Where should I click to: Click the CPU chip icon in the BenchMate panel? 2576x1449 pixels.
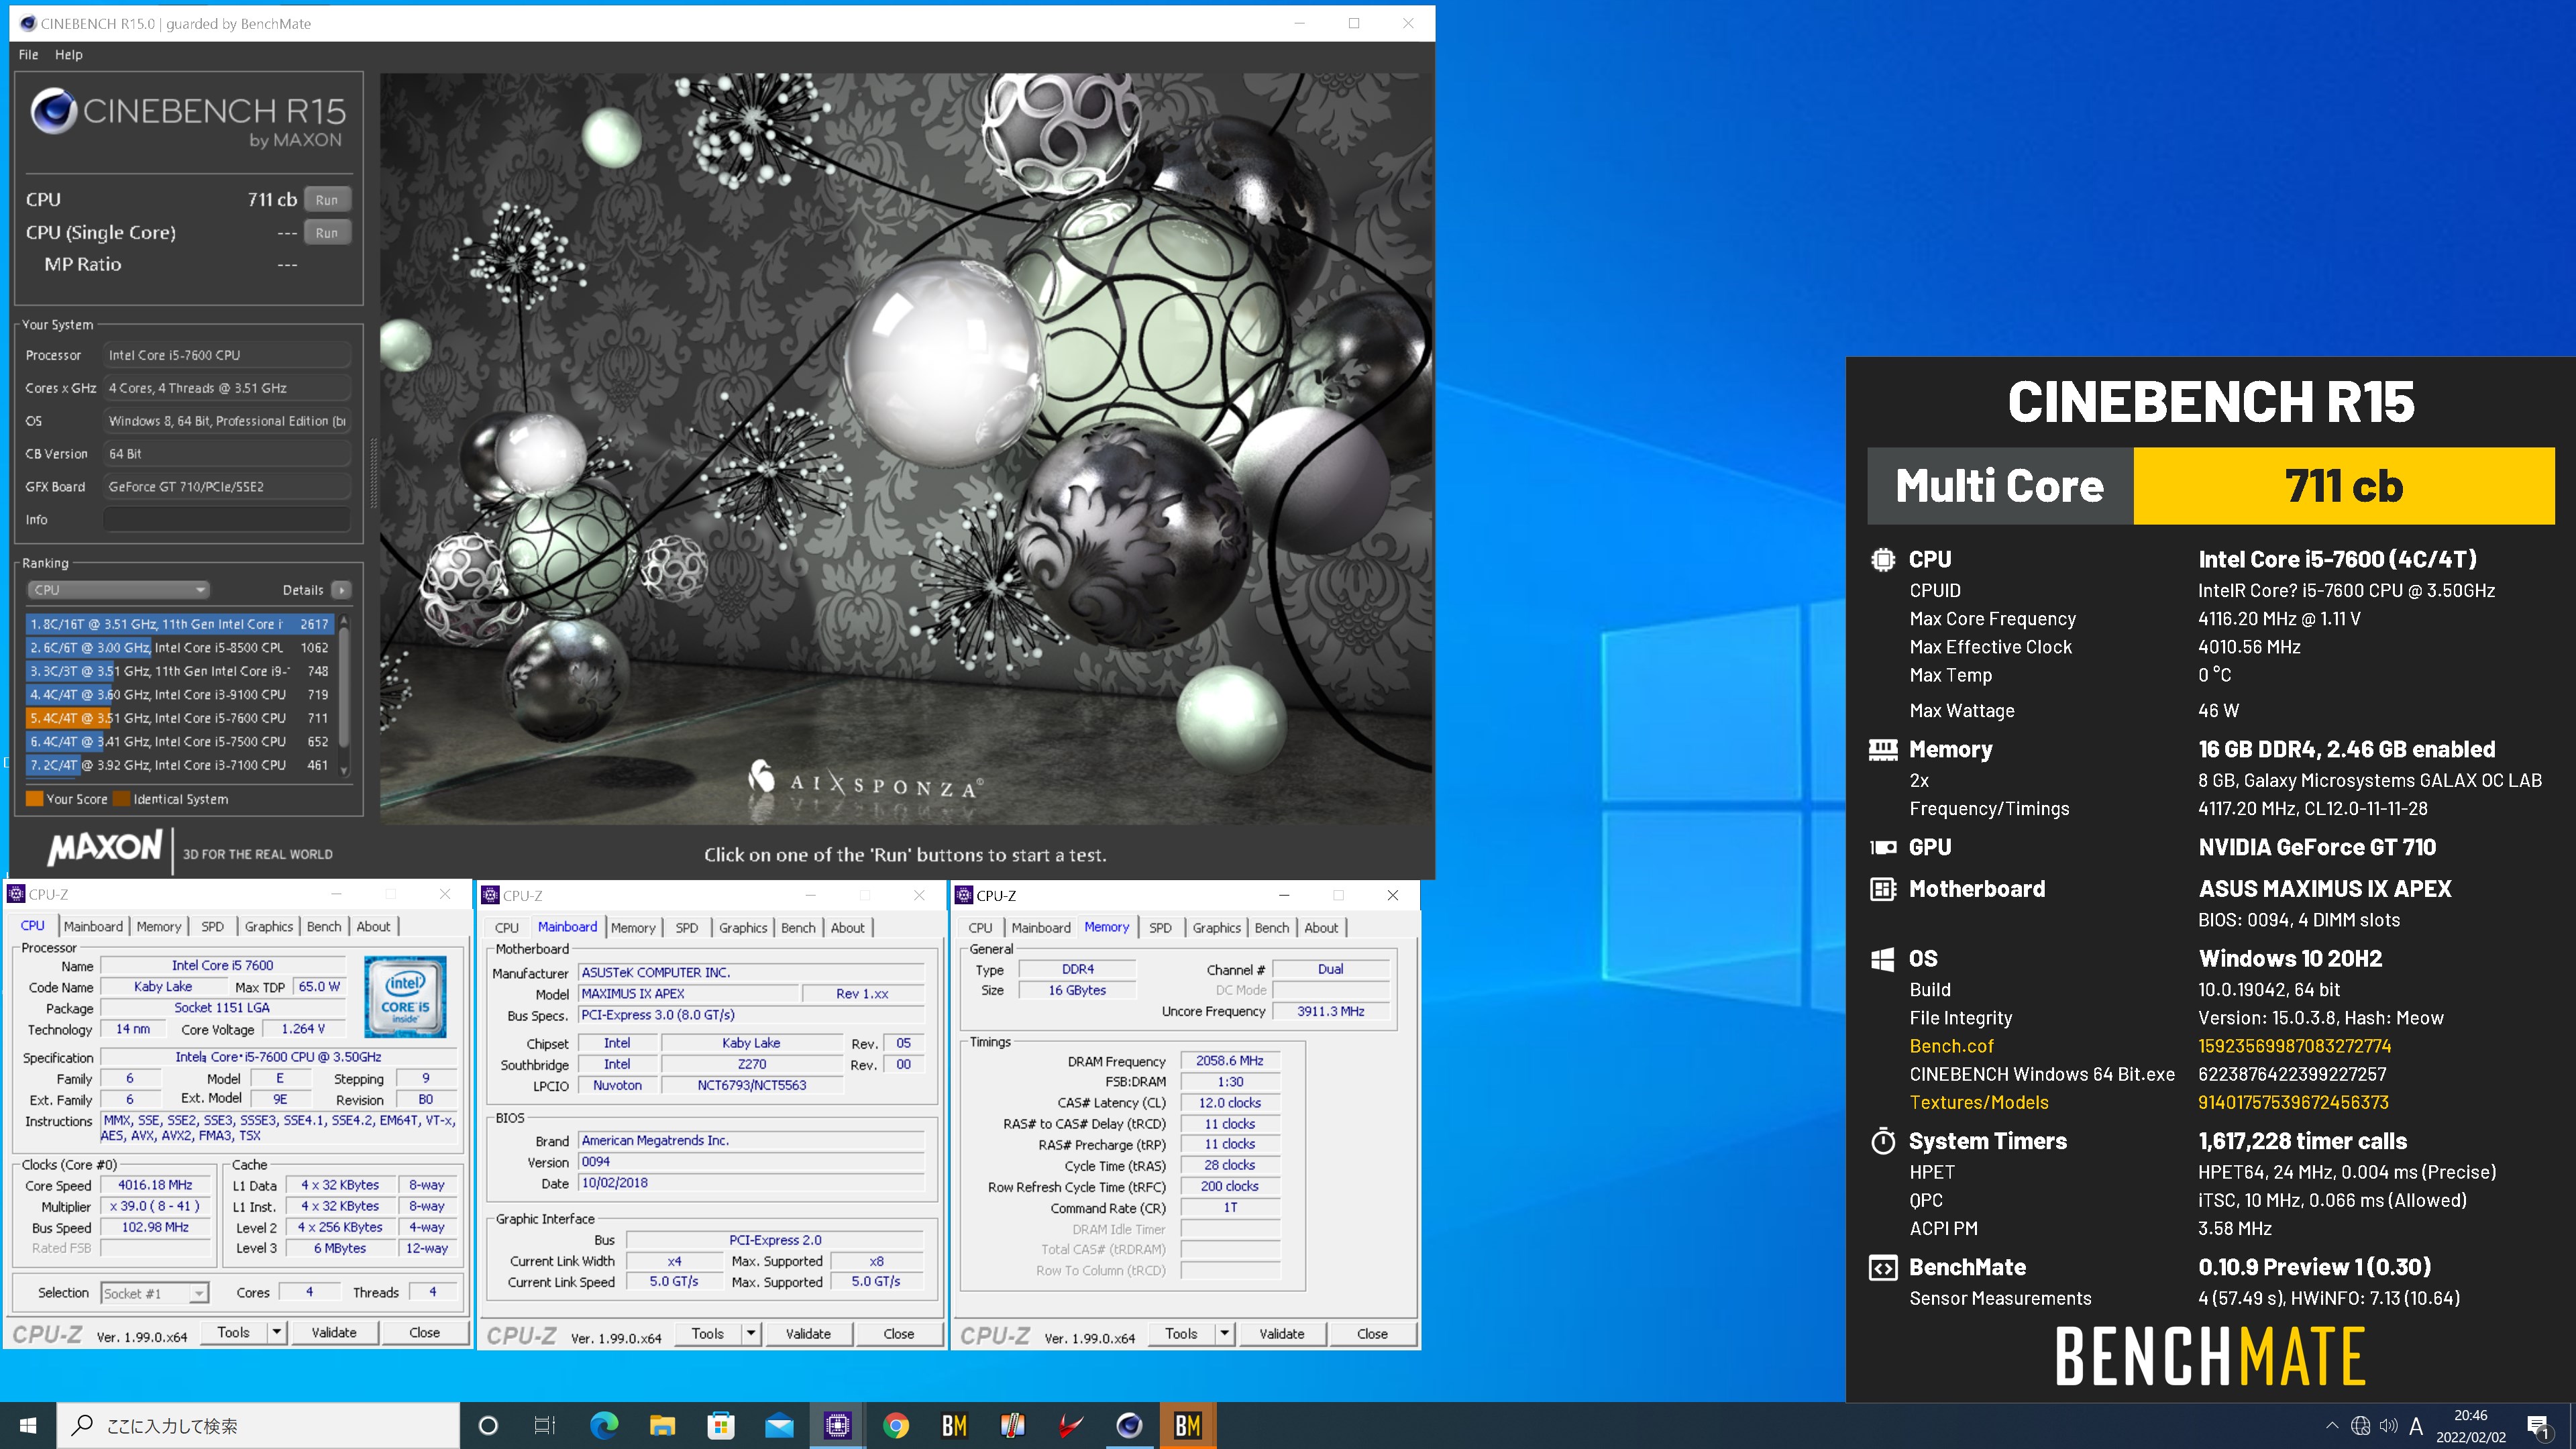[1882, 559]
